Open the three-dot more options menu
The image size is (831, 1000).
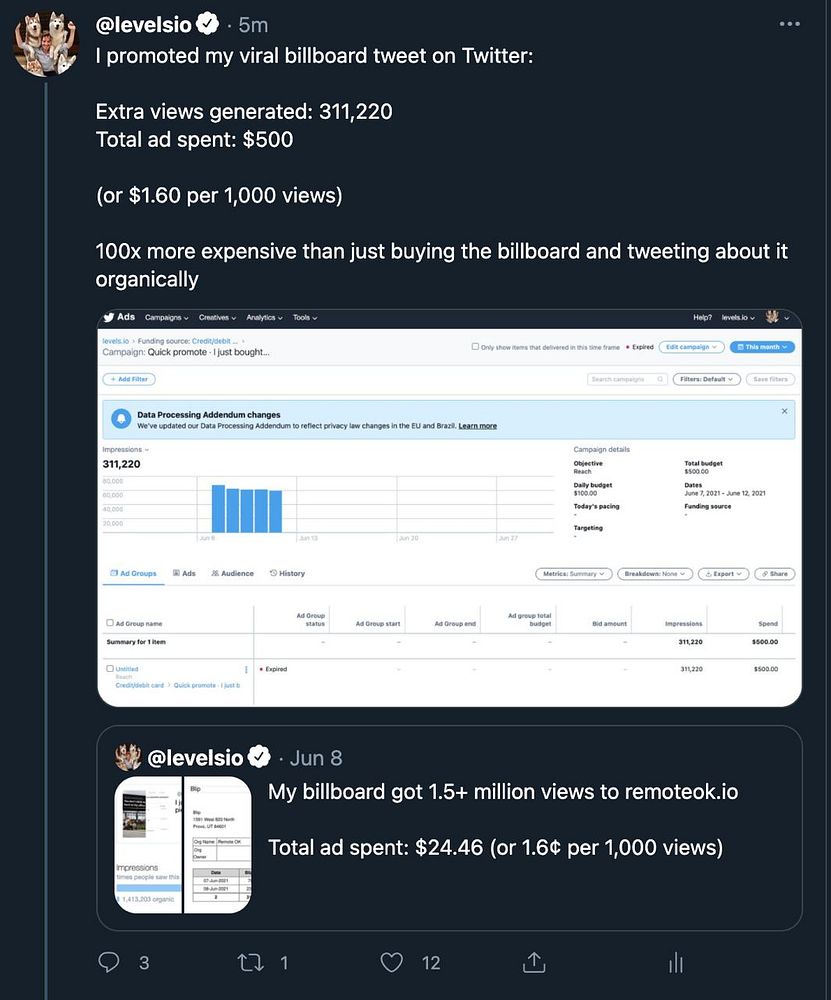[790, 24]
